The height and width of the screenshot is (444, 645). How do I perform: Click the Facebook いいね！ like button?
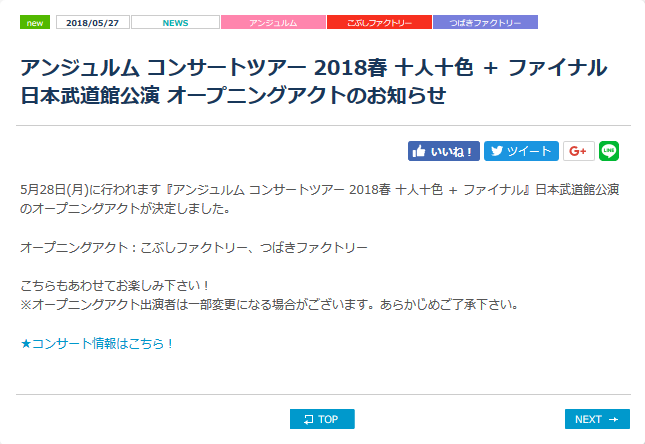(x=443, y=151)
